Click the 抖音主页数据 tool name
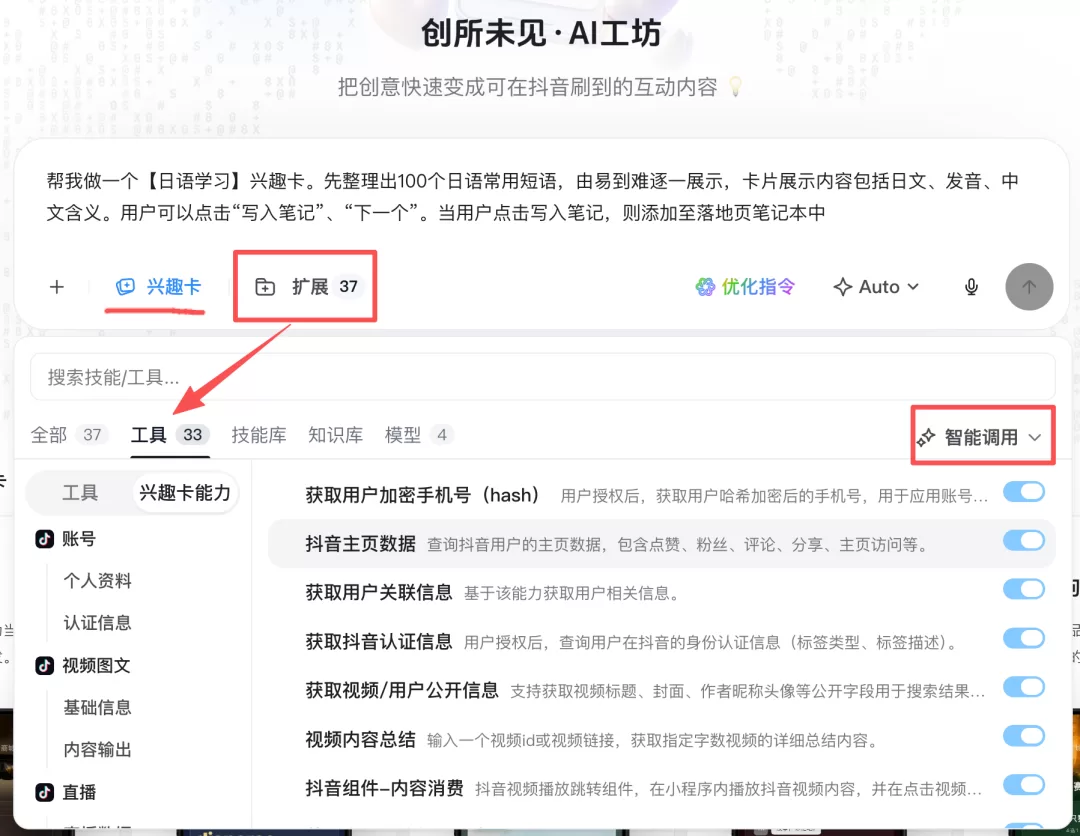 (360, 544)
